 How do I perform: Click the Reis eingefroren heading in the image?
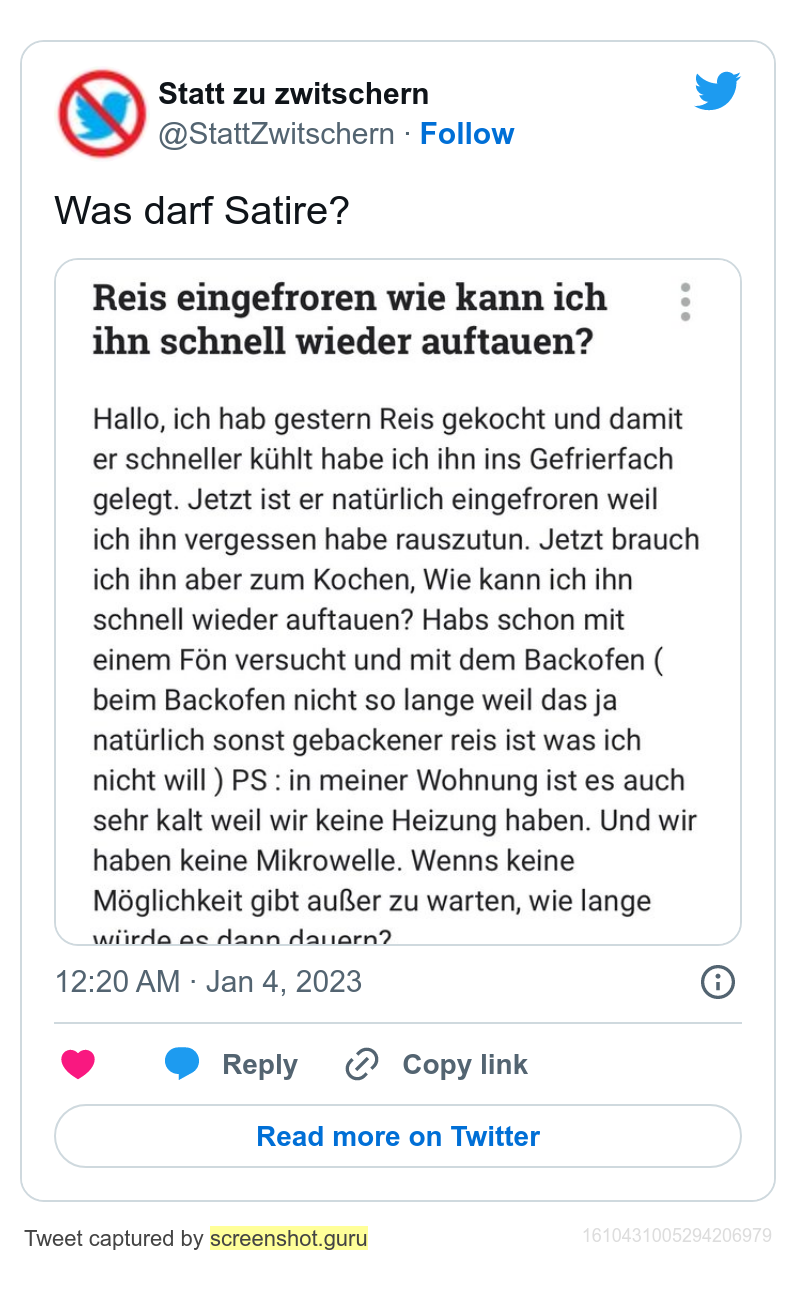pyautogui.click(x=350, y=320)
